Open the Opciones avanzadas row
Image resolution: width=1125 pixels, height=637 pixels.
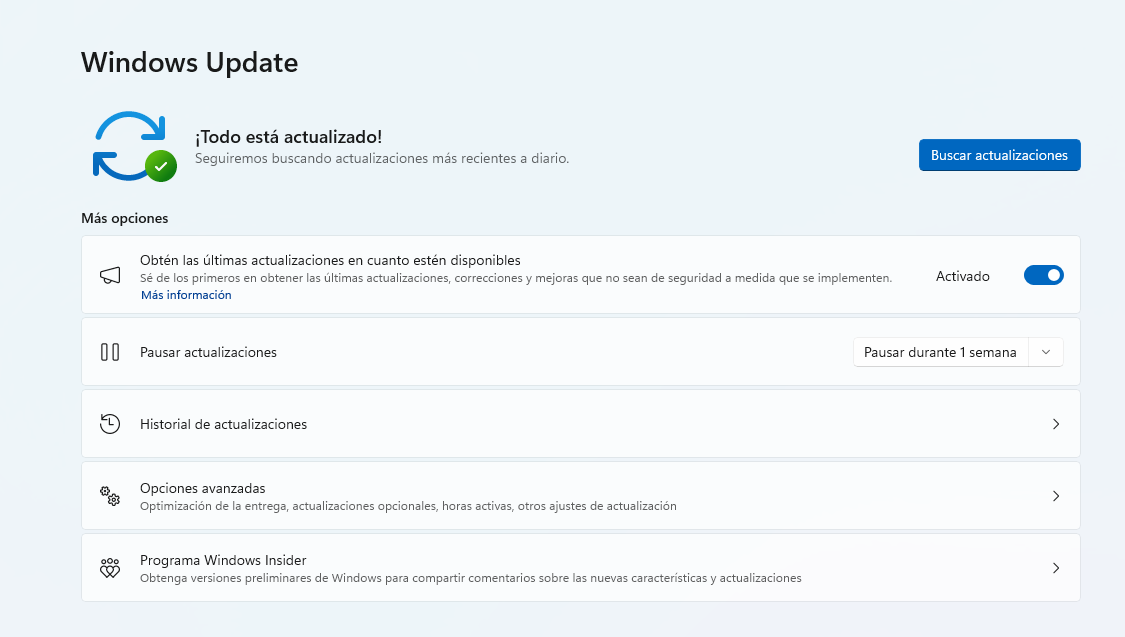(580, 496)
